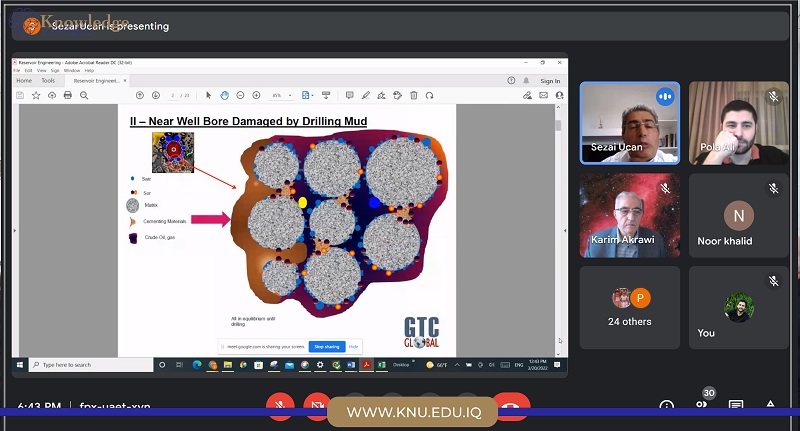Open Excel from the taskbar
The height and width of the screenshot is (431, 800).
click(382, 365)
